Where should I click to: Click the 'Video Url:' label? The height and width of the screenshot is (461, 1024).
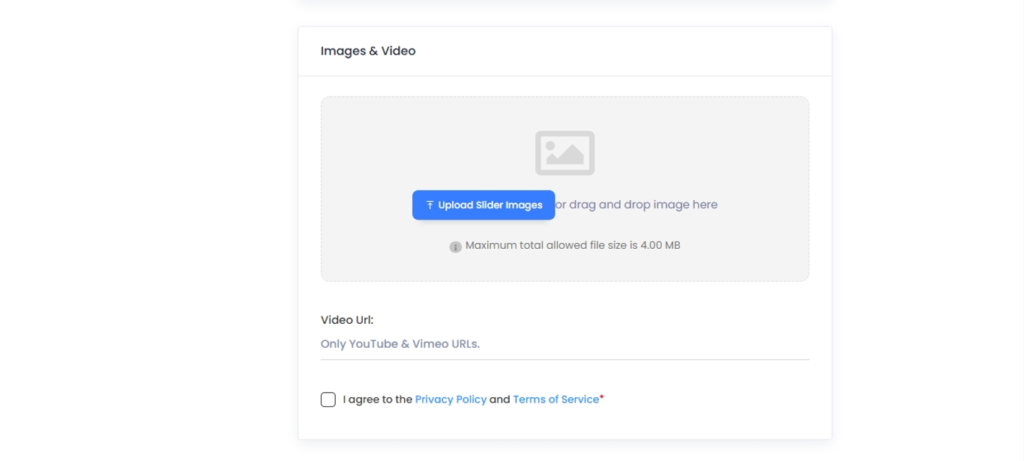347,320
